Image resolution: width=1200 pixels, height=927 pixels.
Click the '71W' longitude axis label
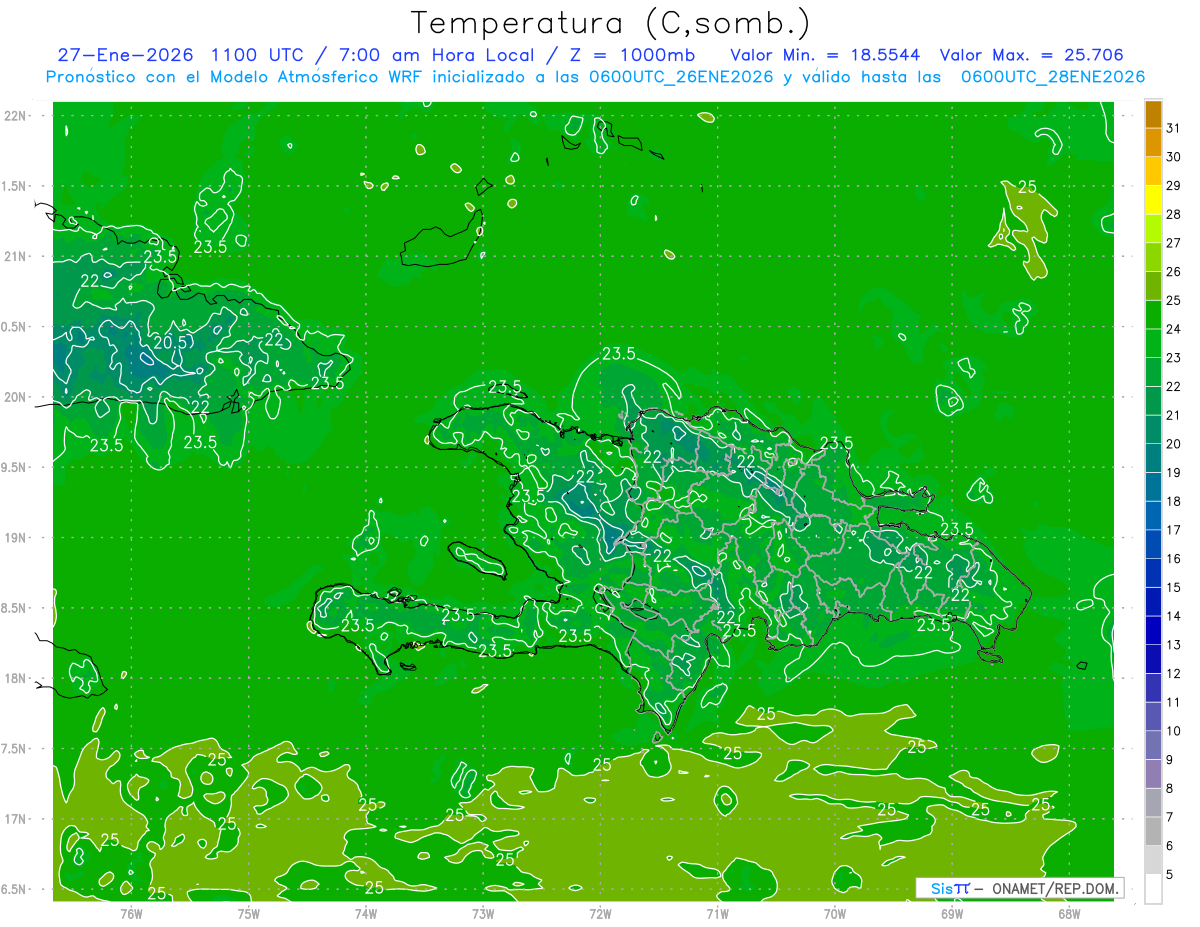point(717,913)
